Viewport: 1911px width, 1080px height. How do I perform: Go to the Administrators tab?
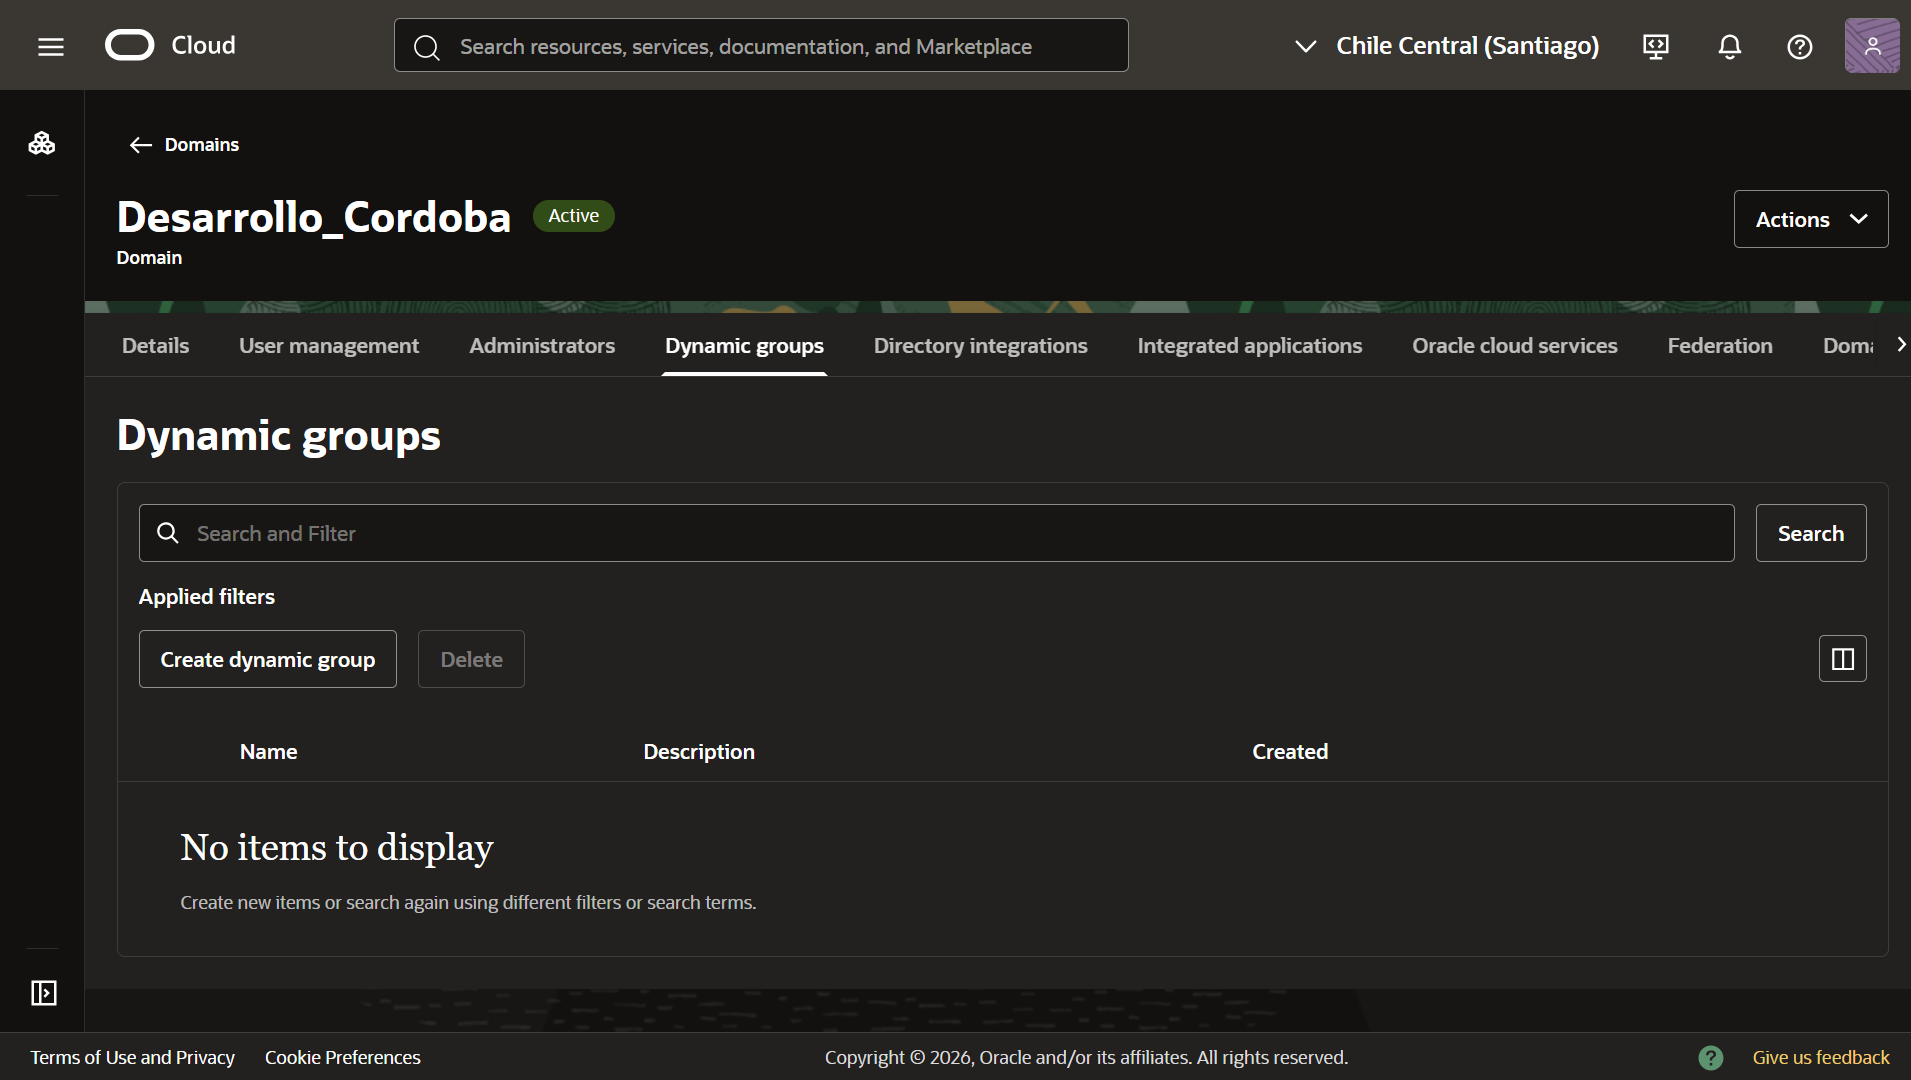click(x=542, y=346)
